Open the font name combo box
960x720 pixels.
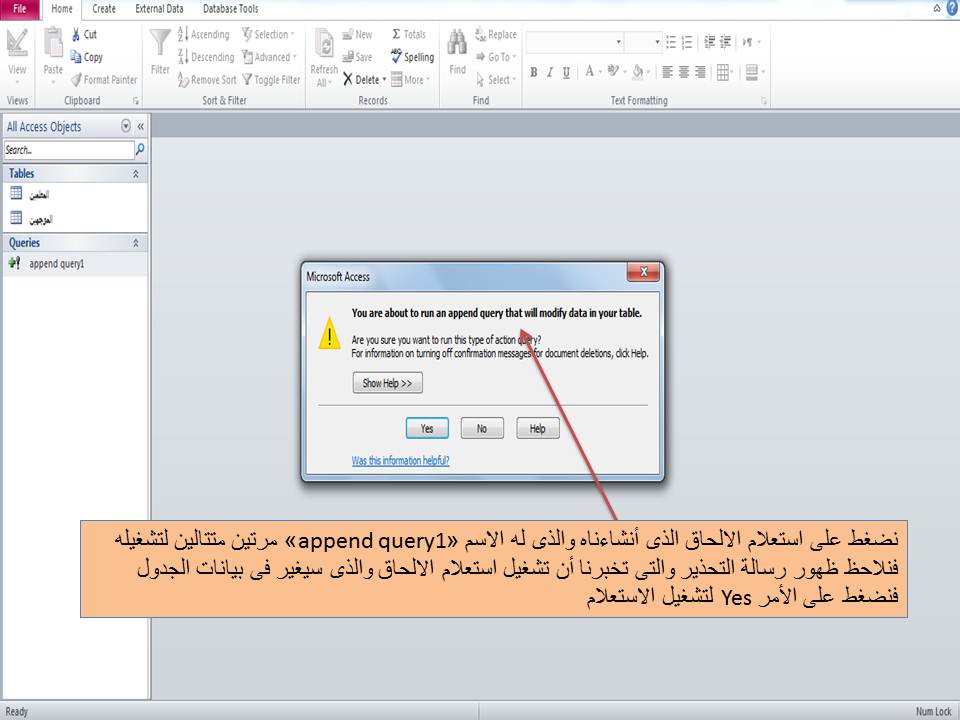(x=575, y=42)
